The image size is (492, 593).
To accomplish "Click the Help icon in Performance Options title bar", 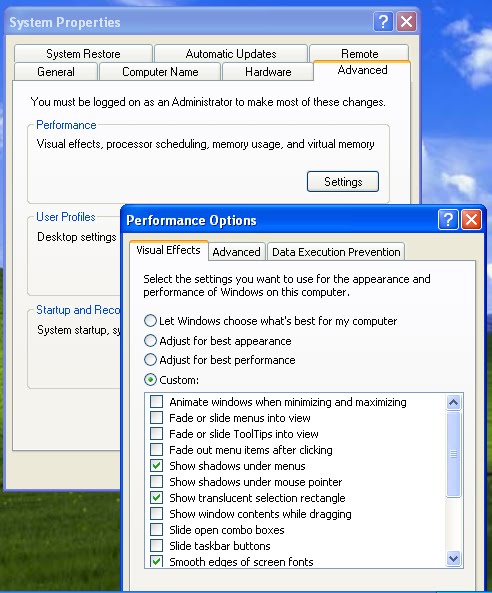I will point(448,220).
